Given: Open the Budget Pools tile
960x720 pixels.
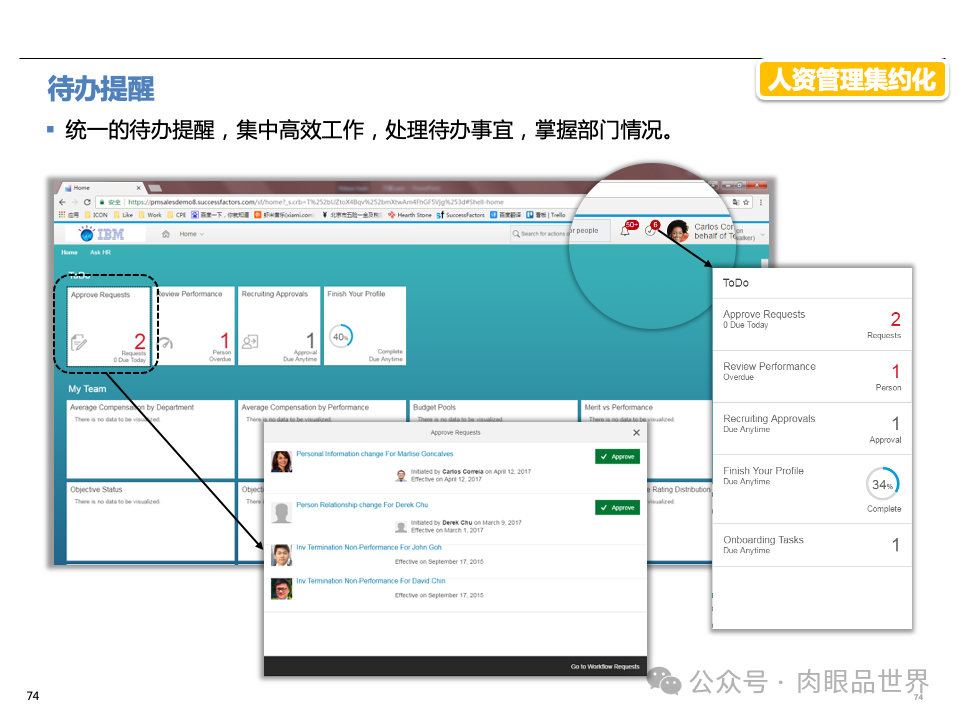Looking at the screenshot, I should point(493,411).
